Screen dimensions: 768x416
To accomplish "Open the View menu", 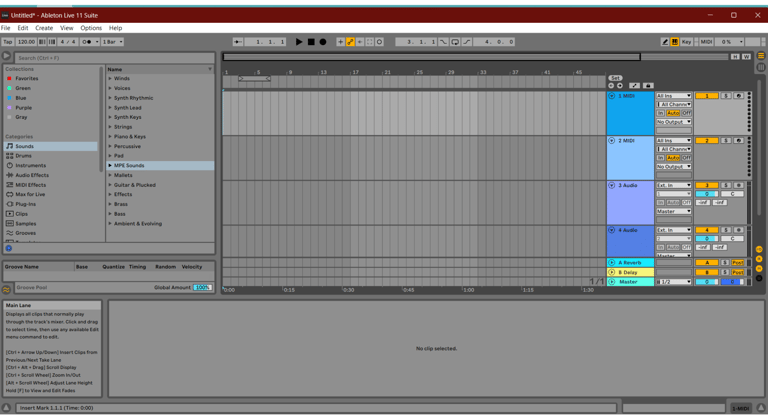I will pos(67,28).
